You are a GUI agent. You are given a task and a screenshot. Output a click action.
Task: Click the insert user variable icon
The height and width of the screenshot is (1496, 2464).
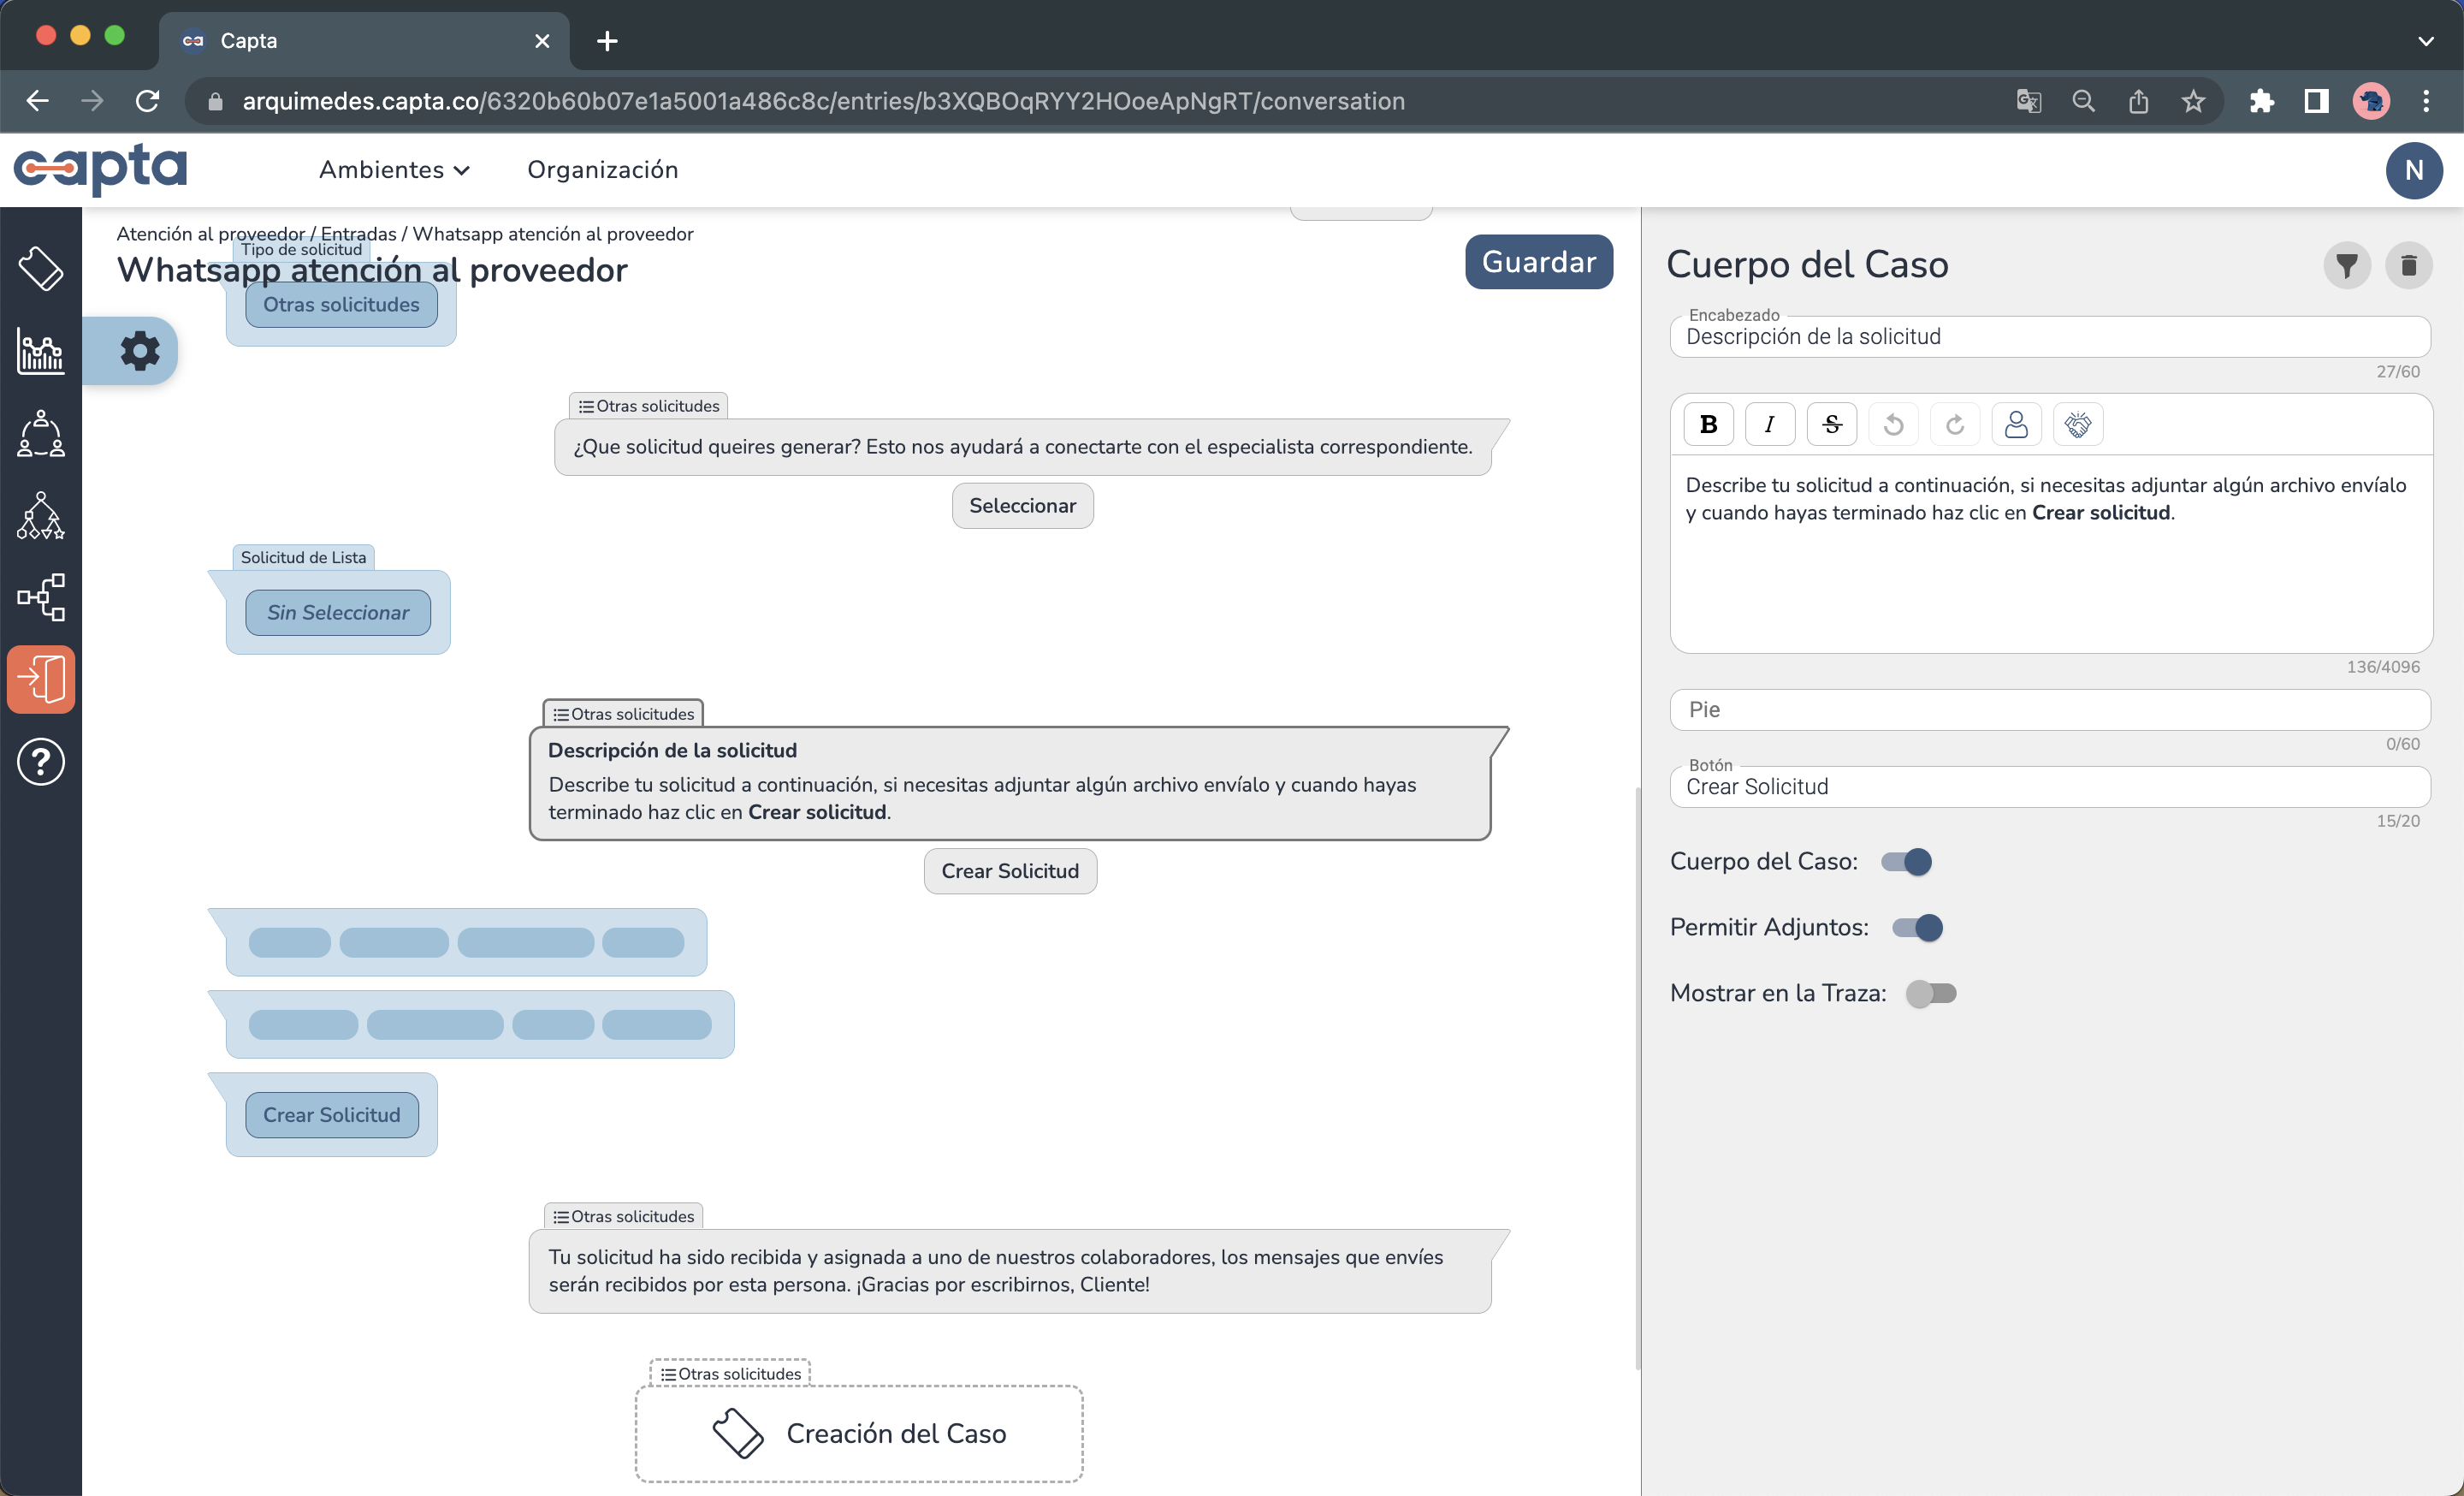(2015, 424)
